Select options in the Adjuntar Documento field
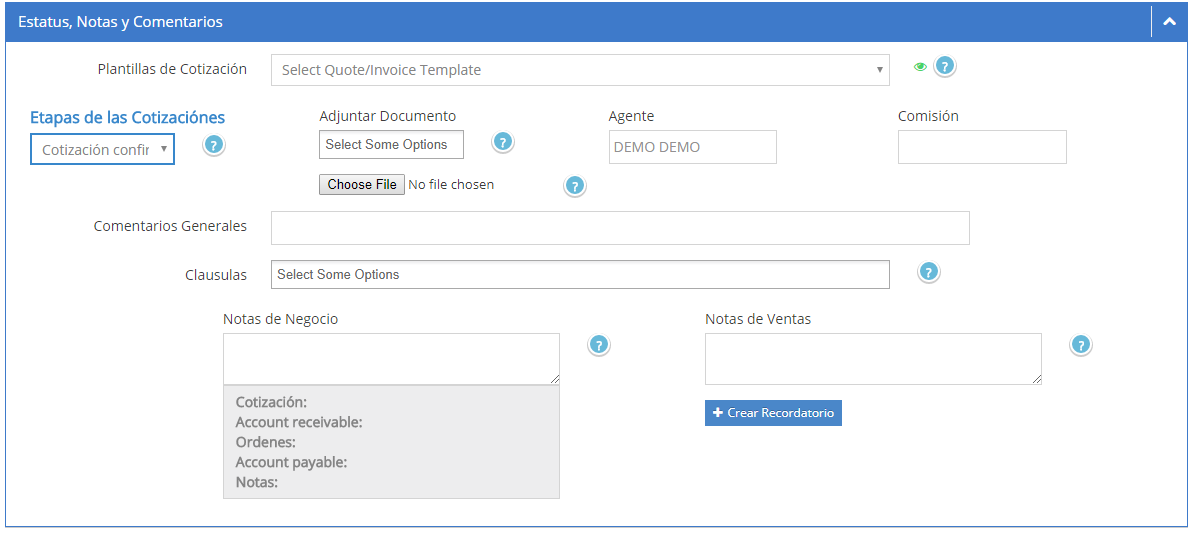The height and width of the screenshot is (535, 1200). (x=391, y=144)
